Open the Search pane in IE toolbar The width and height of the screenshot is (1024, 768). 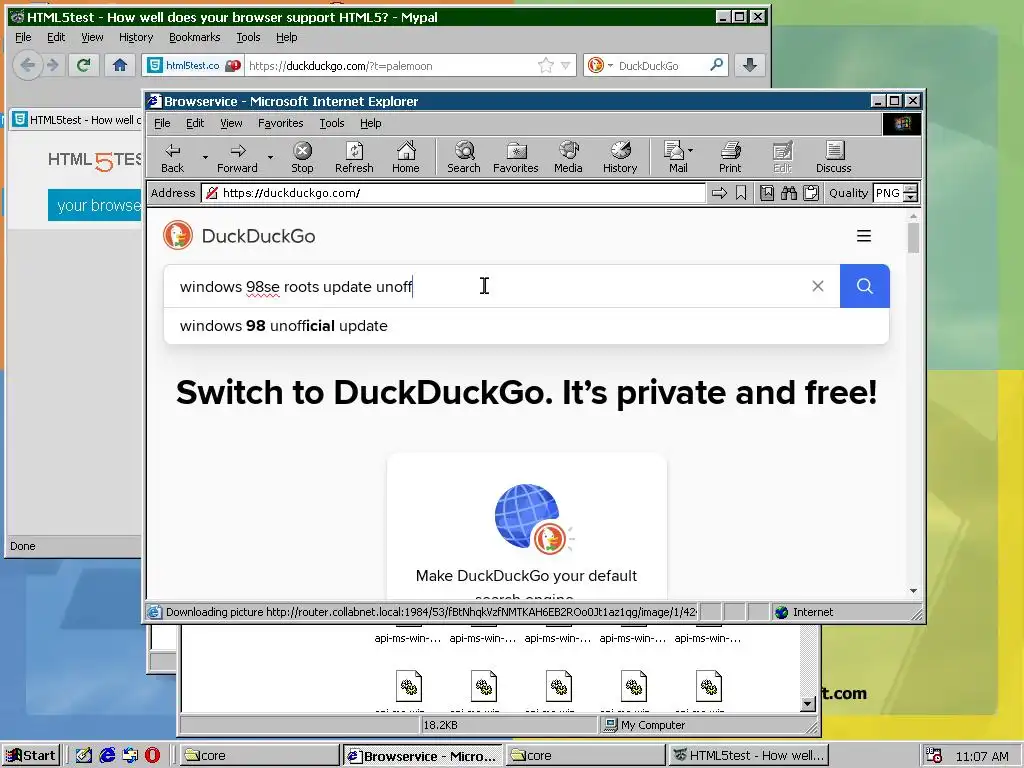click(464, 158)
